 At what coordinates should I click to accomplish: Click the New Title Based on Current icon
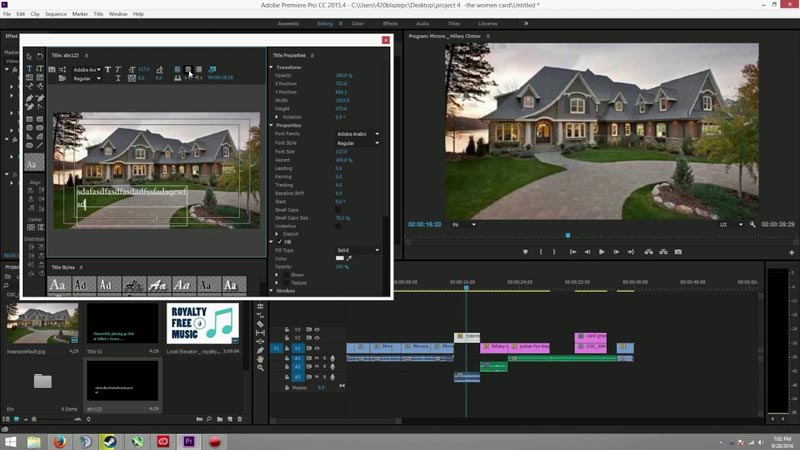52,69
